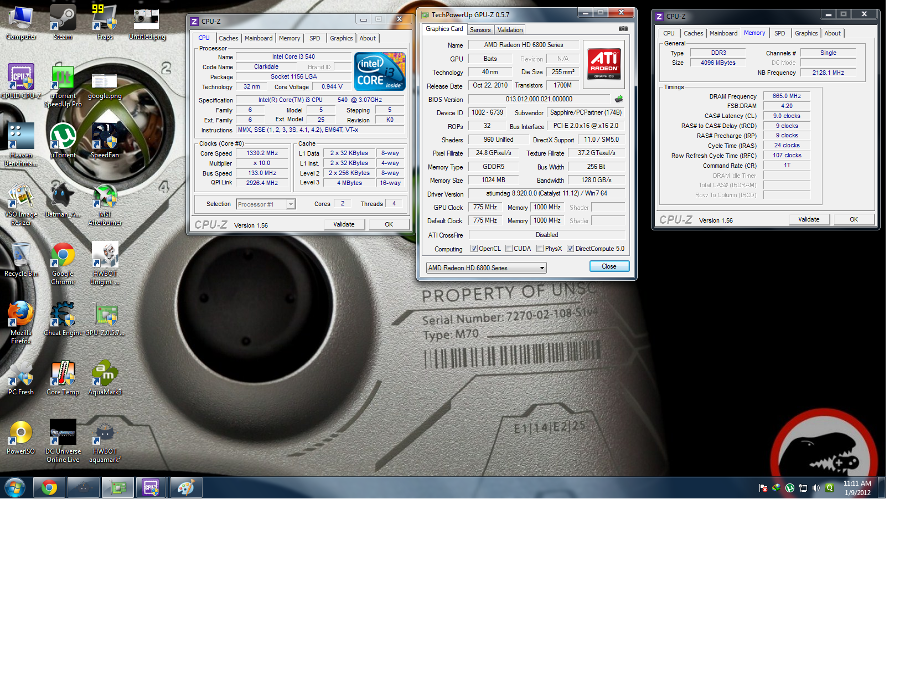Image resolution: width=910 pixels, height=700 pixels.
Task: Open the Recycle Bin
Action: [21, 259]
